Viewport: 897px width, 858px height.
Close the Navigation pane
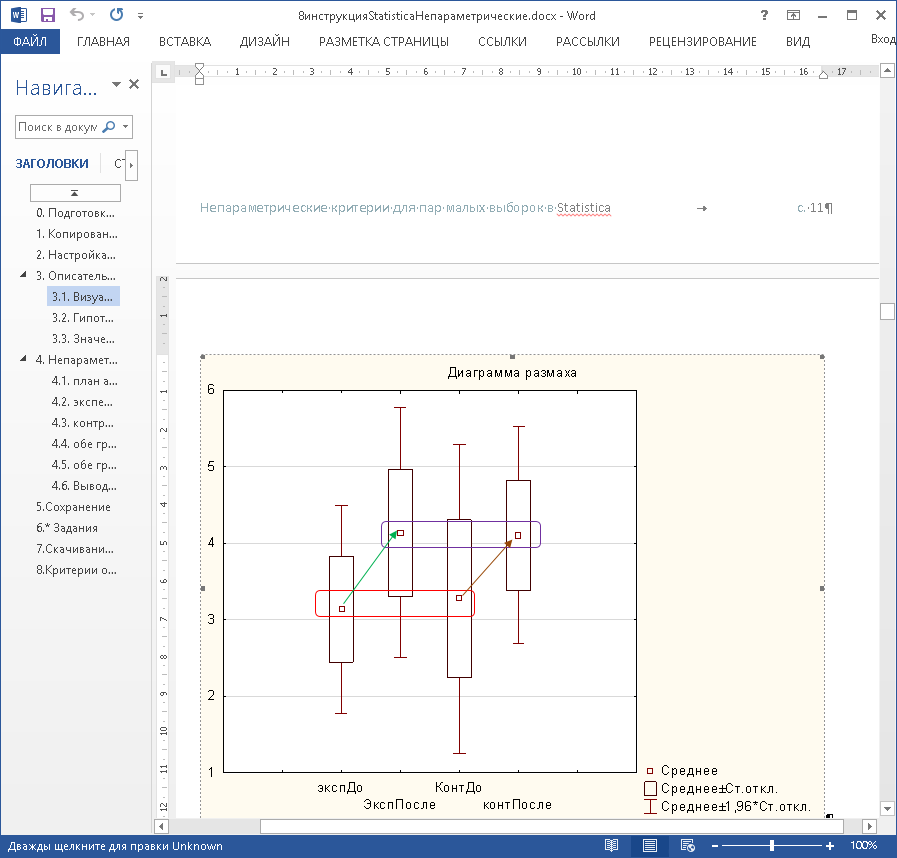(x=134, y=85)
